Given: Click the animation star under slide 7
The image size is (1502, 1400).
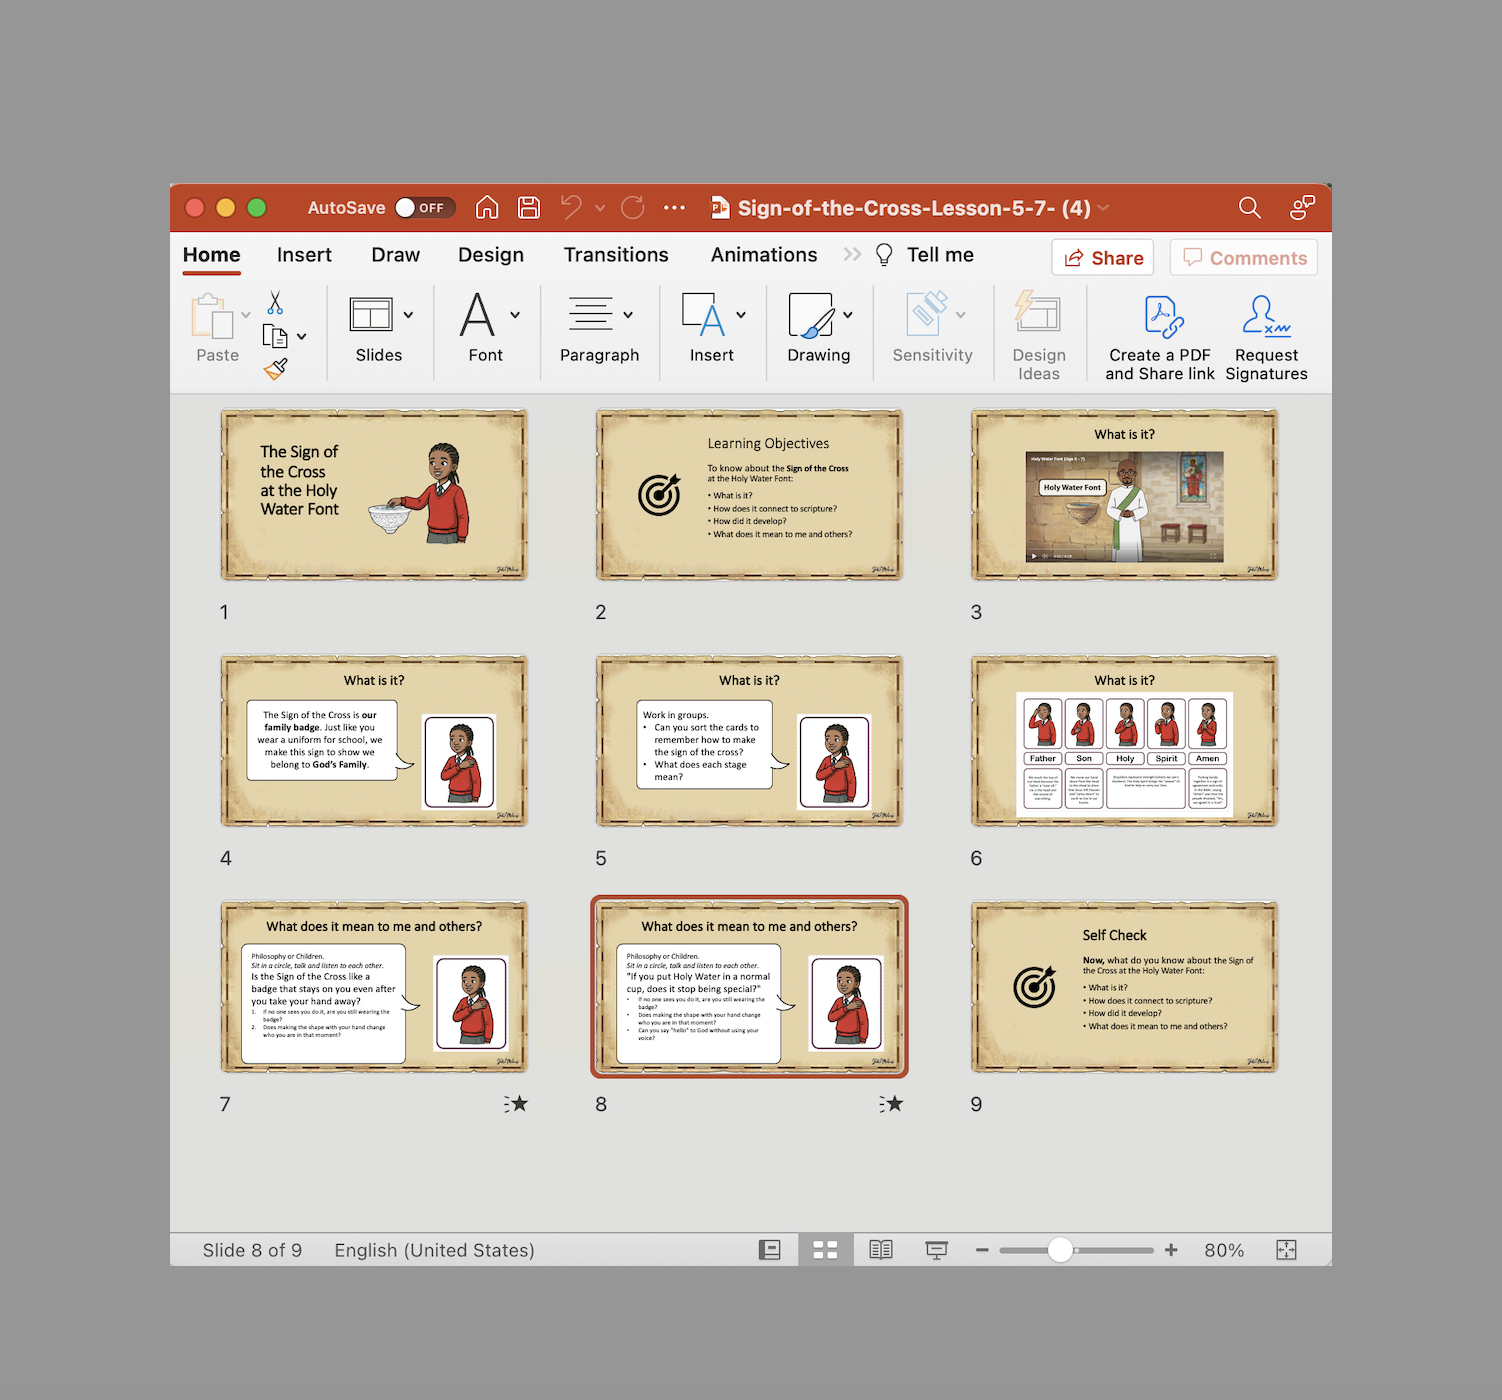Looking at the screenshot, I should (516, 1104).
